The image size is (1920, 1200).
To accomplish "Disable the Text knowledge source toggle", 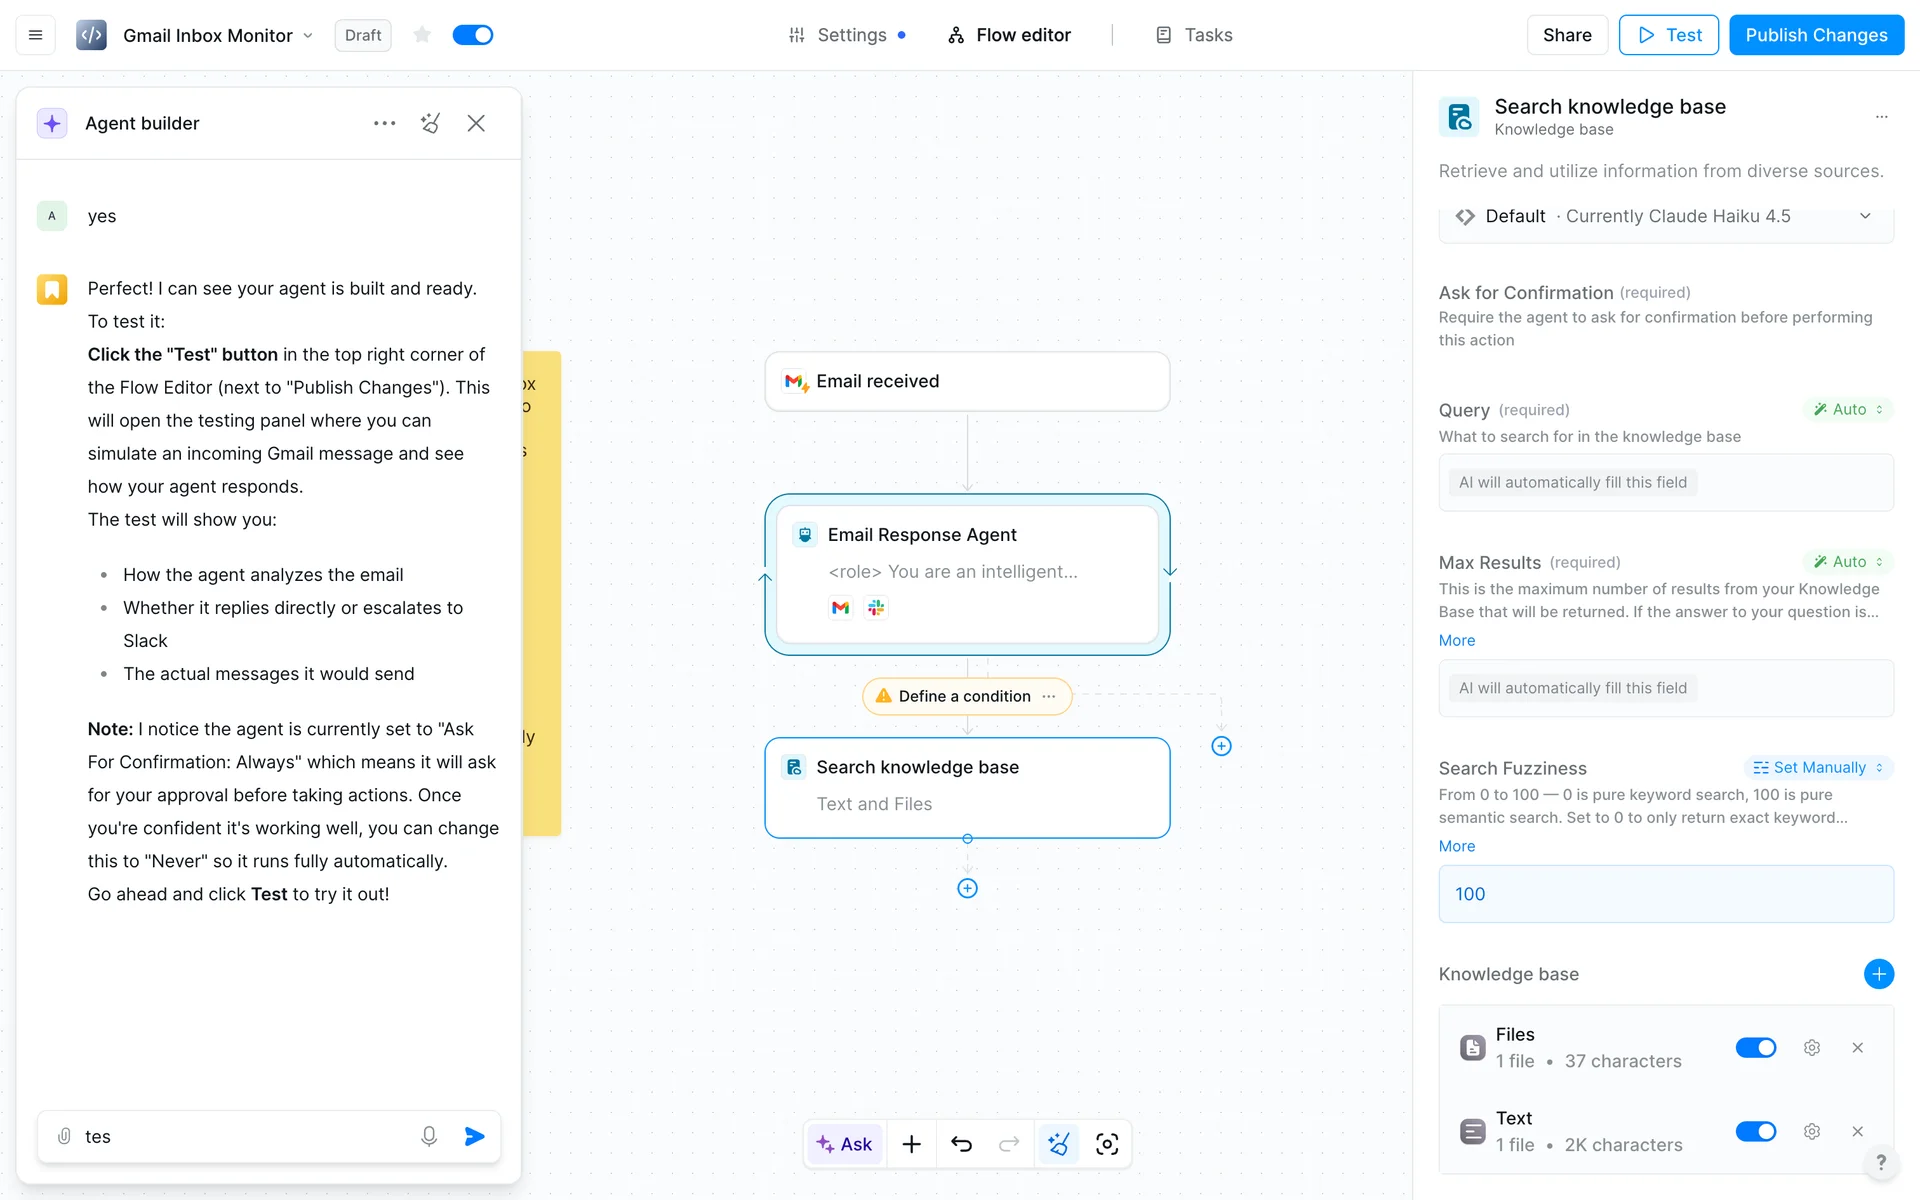I will pyautogui.click(x=1755, y=1132).
